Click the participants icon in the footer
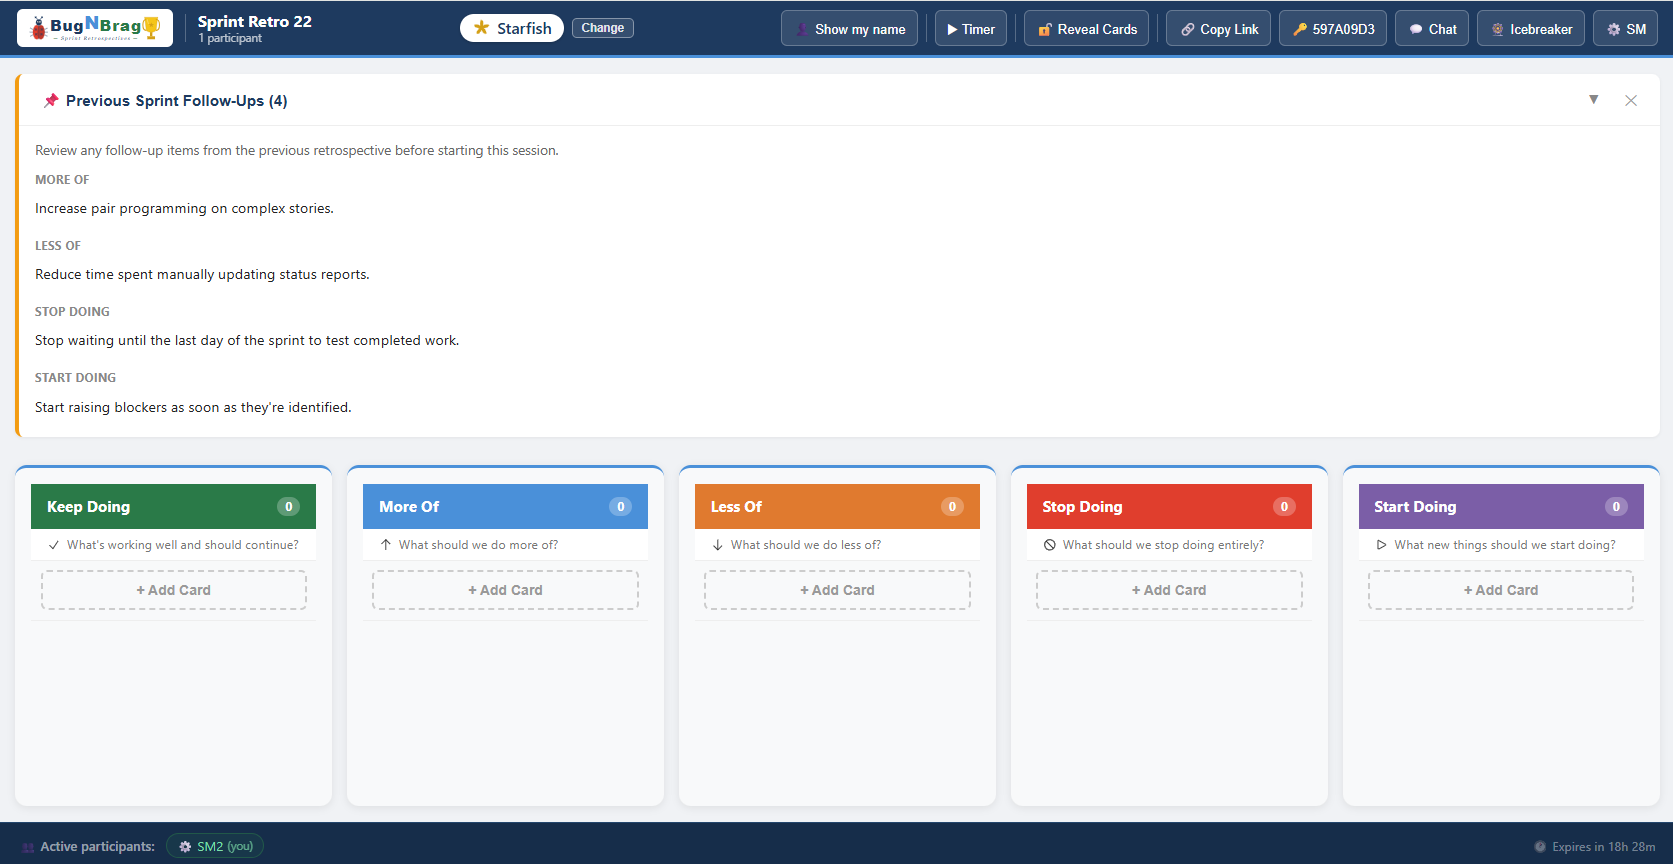This screenshot has width=1673, height=864. (x=28, y=847)
